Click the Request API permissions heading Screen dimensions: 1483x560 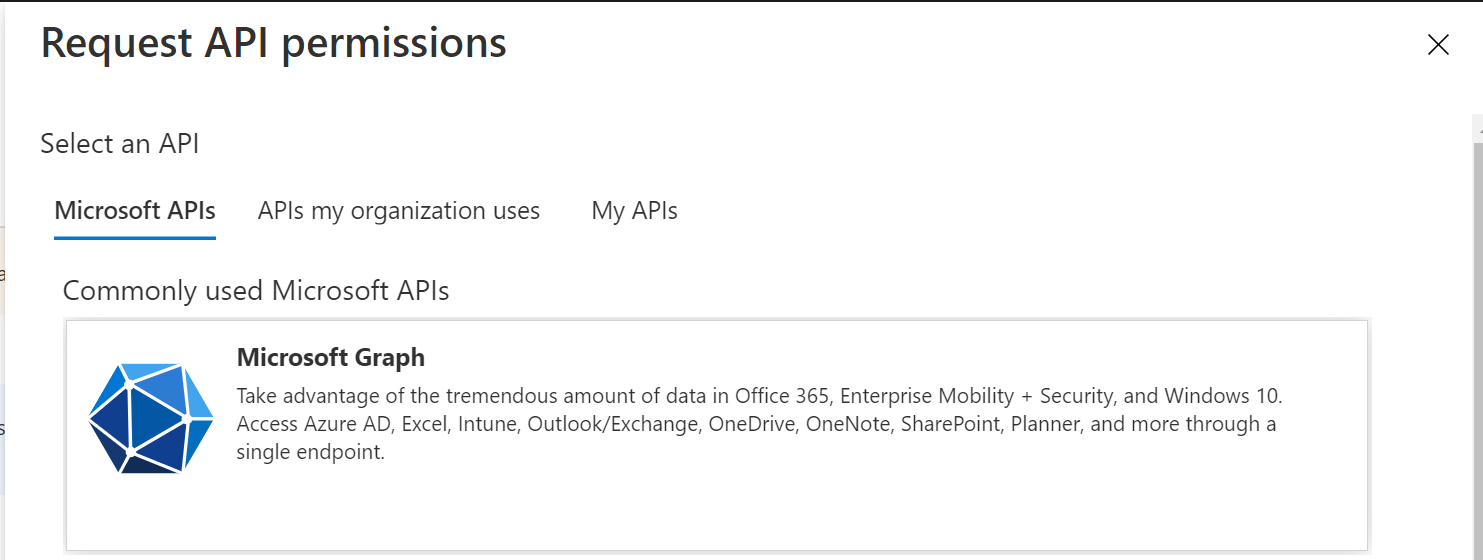tap(273, 44)
